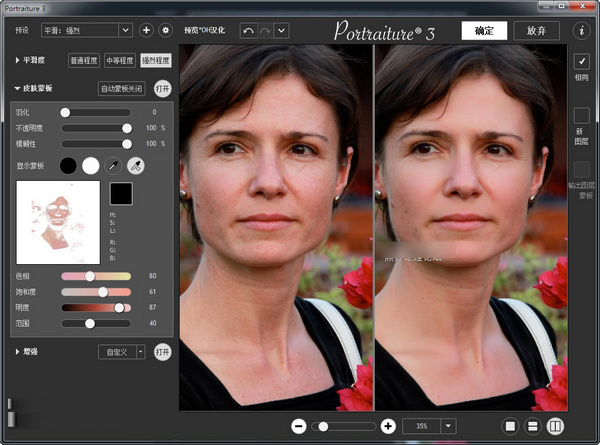Click the info icon top right

click(581, 30)
